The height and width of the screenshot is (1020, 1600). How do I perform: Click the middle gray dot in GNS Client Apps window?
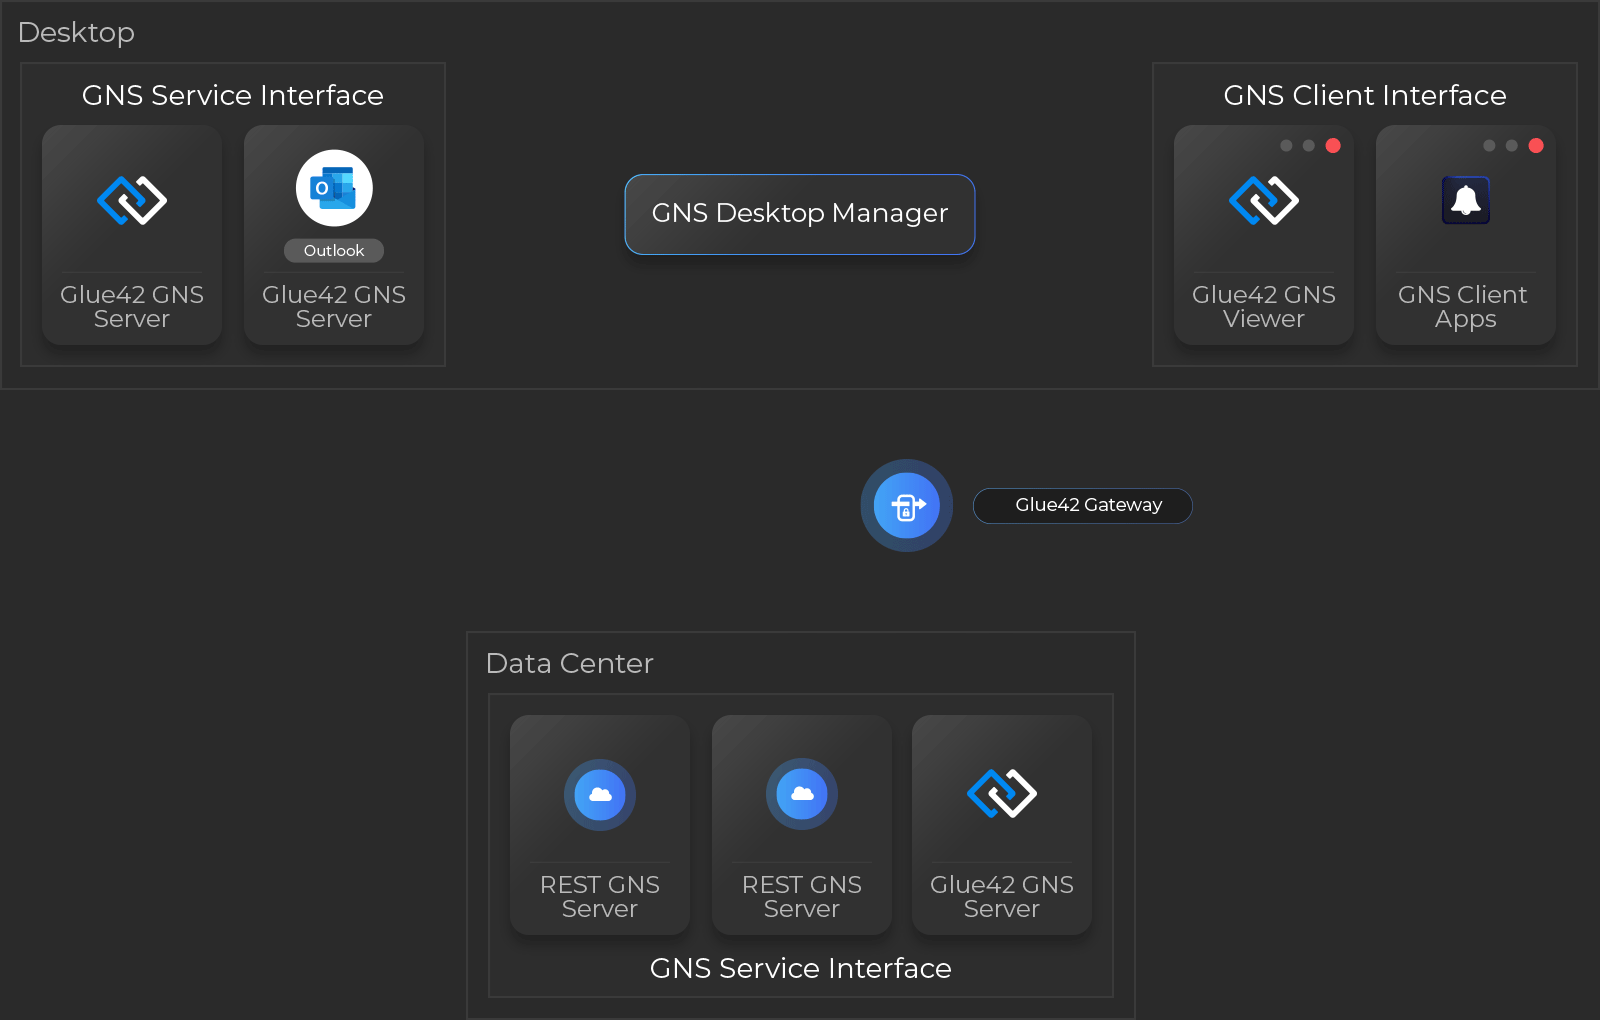(1511, 146)
